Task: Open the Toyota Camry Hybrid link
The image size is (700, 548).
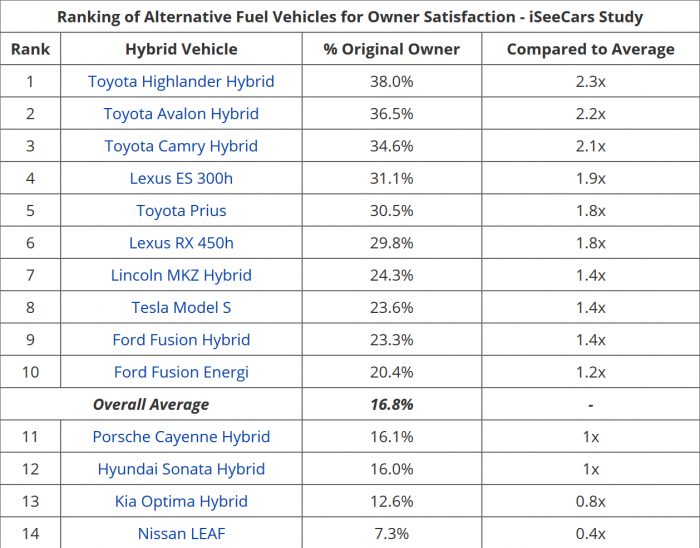Action: click(x=181, y=146)
